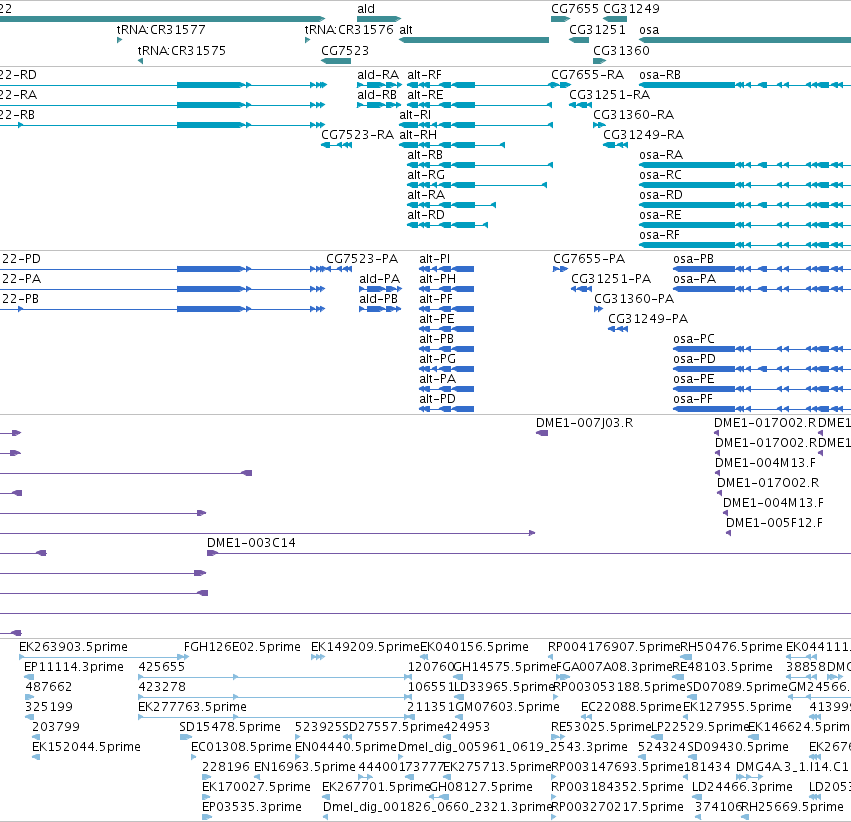Select transcript alt-RB
This screenshot has height=822, width=851.
pos(425,155)
